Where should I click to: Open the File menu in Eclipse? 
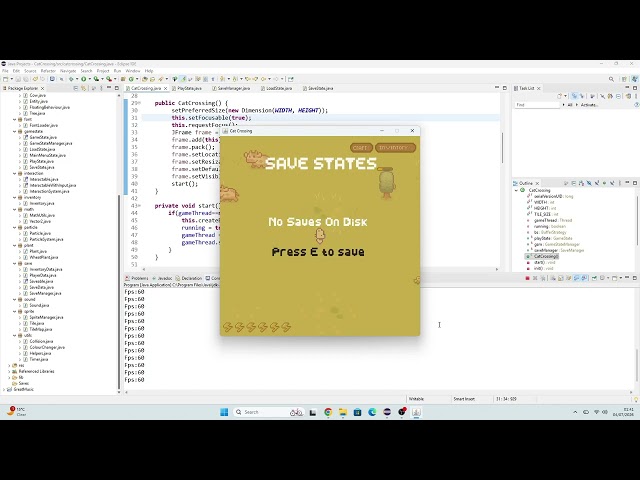(x=5, y=71)
